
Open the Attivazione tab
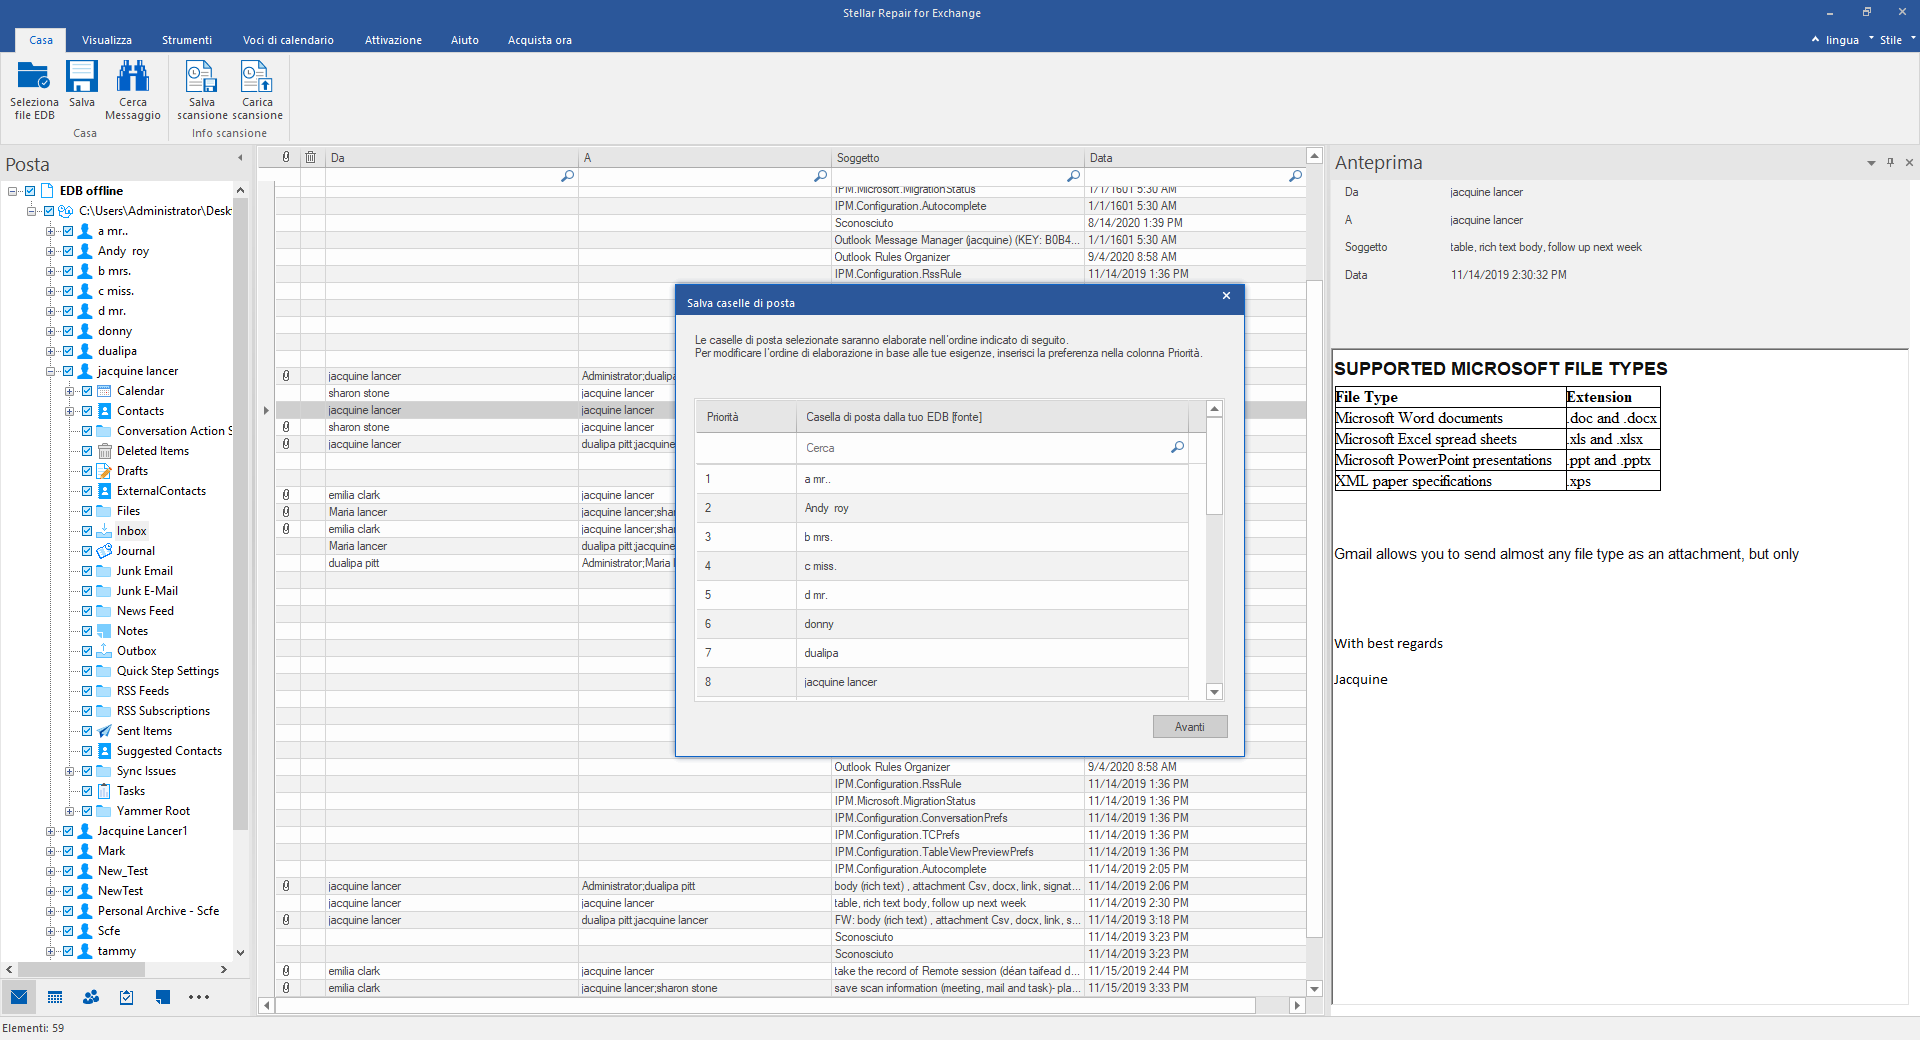pyautogui.click(x=393, y=40)
